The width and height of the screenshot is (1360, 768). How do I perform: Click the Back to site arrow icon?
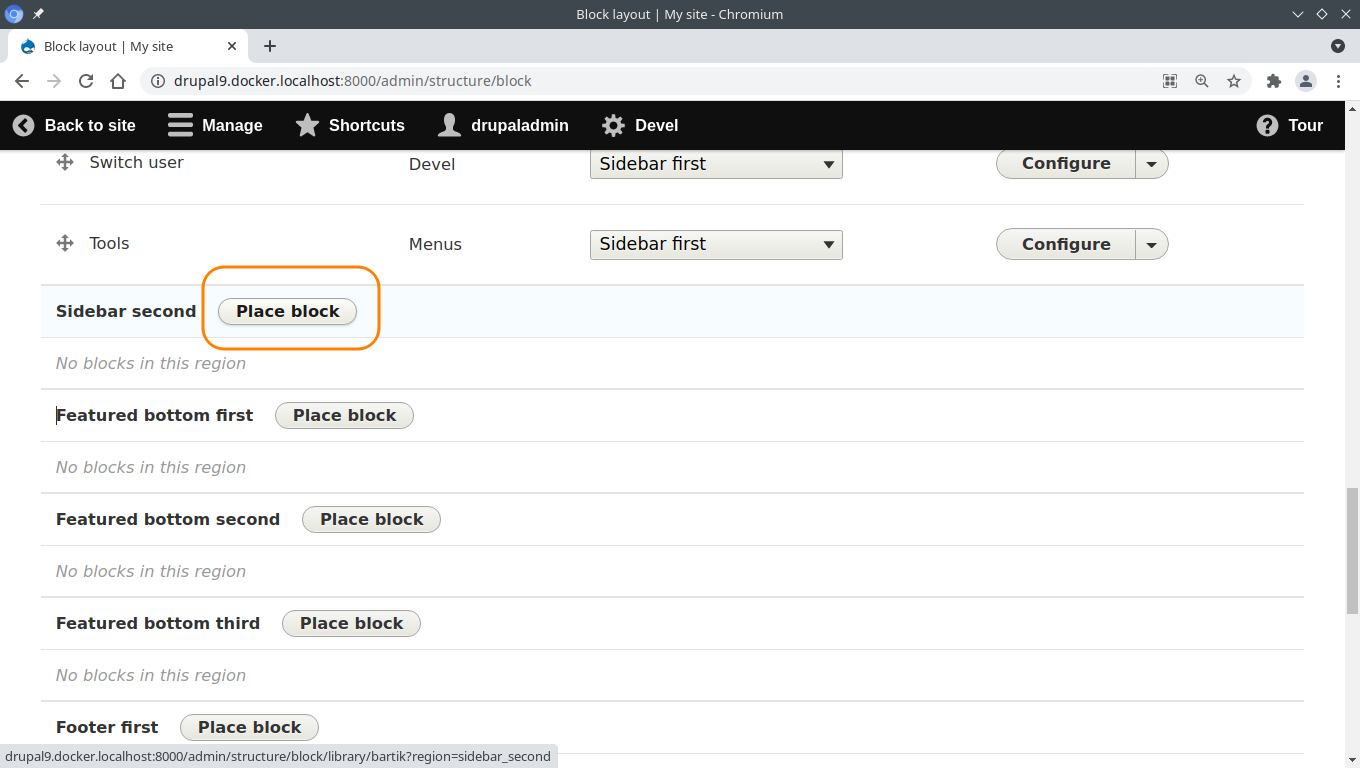pyautogui.click(x=23, y=125)
